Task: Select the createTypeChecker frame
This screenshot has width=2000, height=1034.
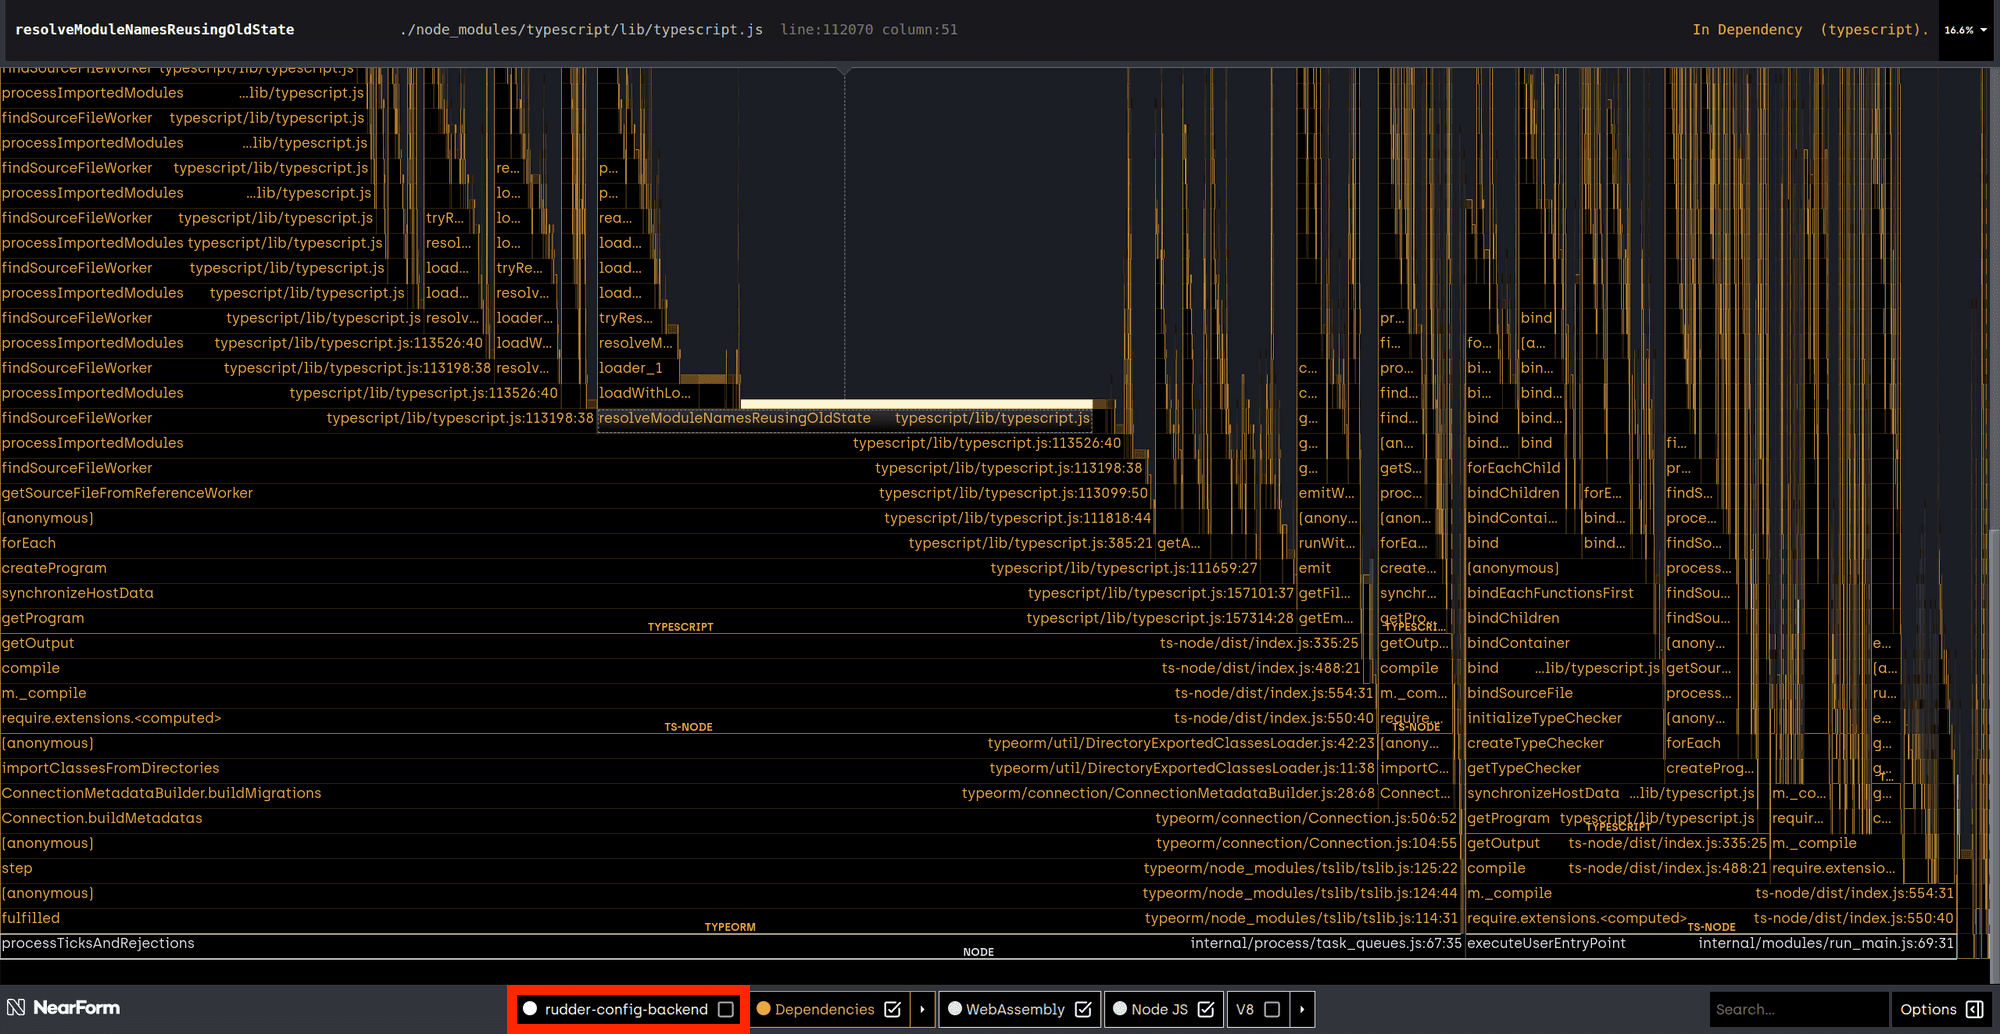Action: tap(1563, 743)
